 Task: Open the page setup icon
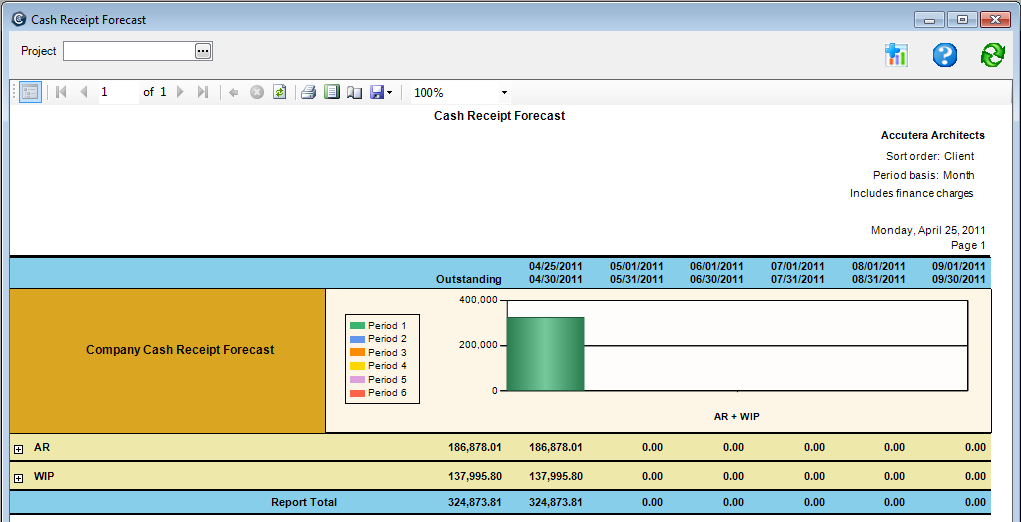[x=354, y=92]
